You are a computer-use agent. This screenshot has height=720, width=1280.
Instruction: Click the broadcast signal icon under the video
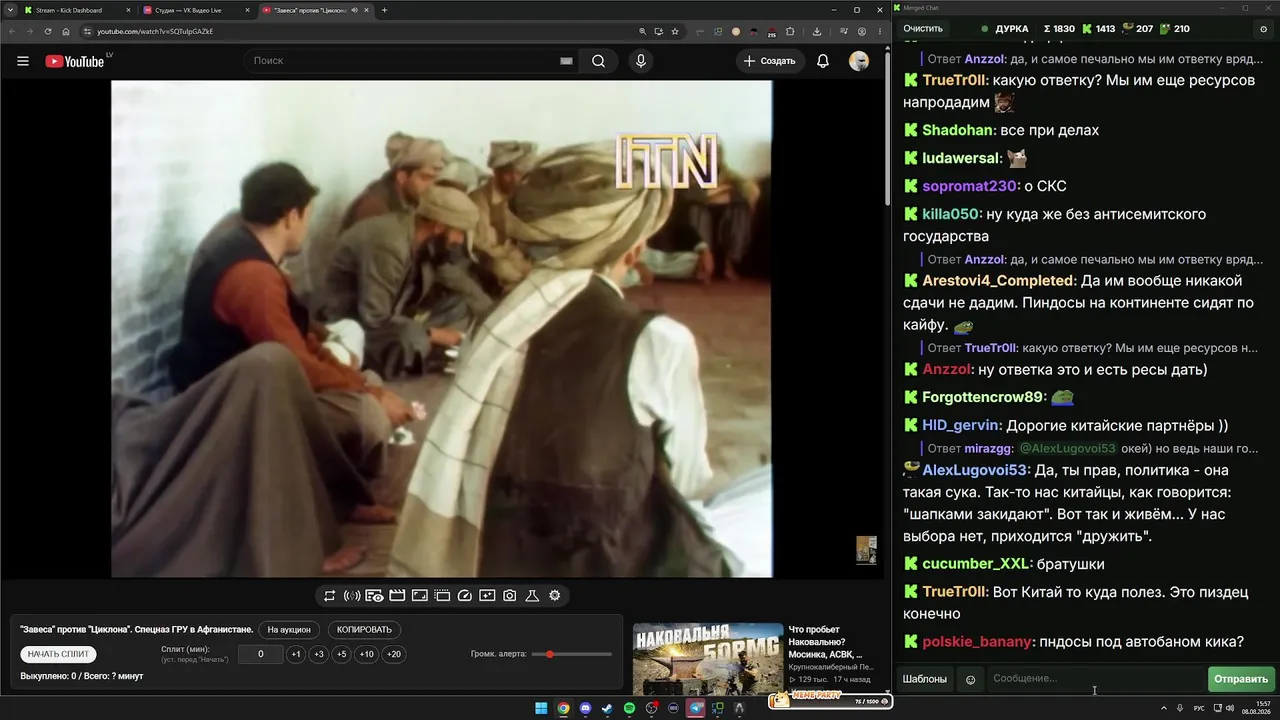[x=352, y=596]
